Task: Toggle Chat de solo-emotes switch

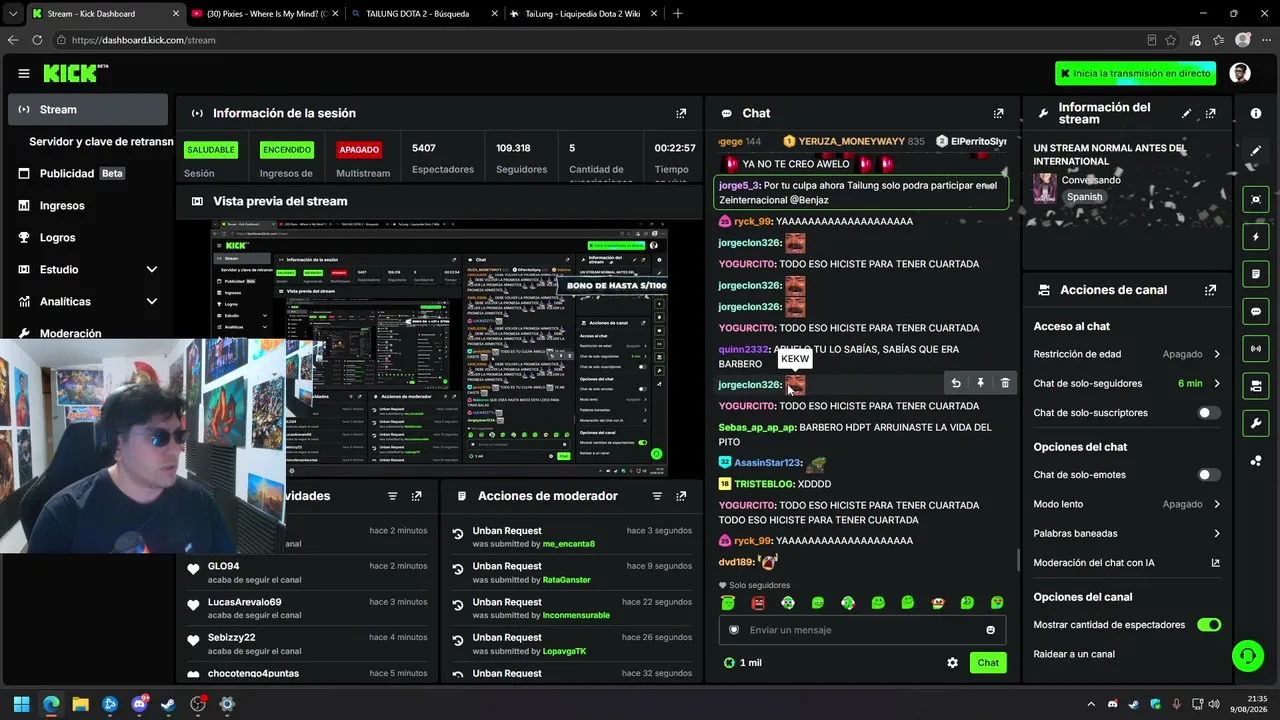Action: [1209, 475]
